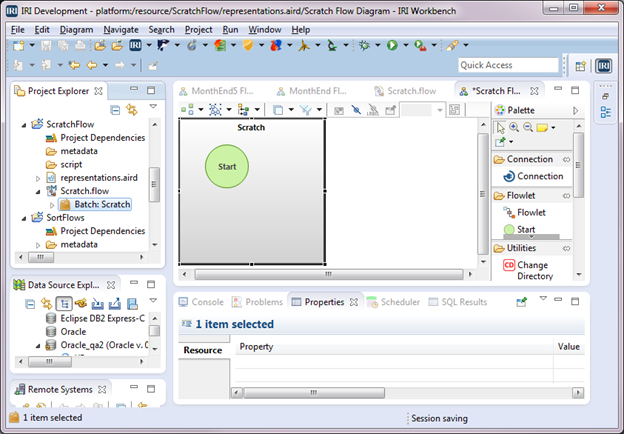
Task: Collapse all in Project Explorer
Action: [115, 110]
